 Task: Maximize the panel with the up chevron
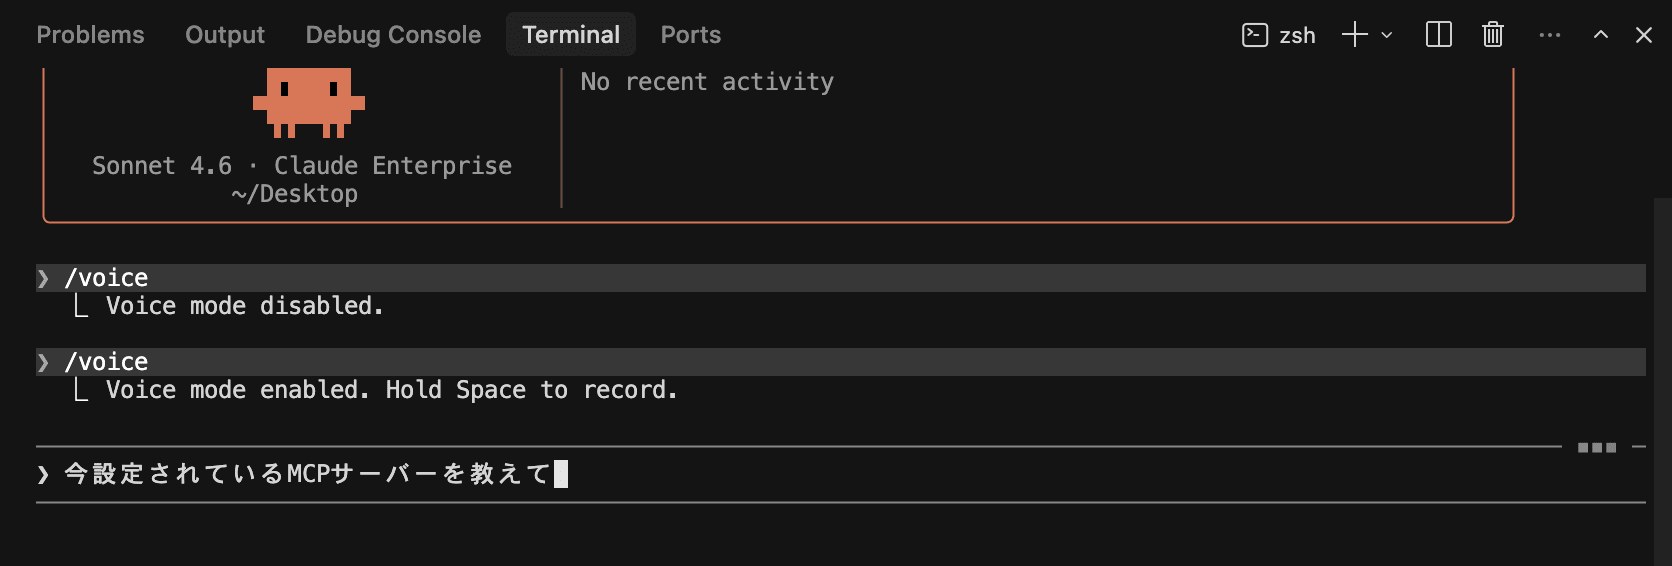[1600, 35]
